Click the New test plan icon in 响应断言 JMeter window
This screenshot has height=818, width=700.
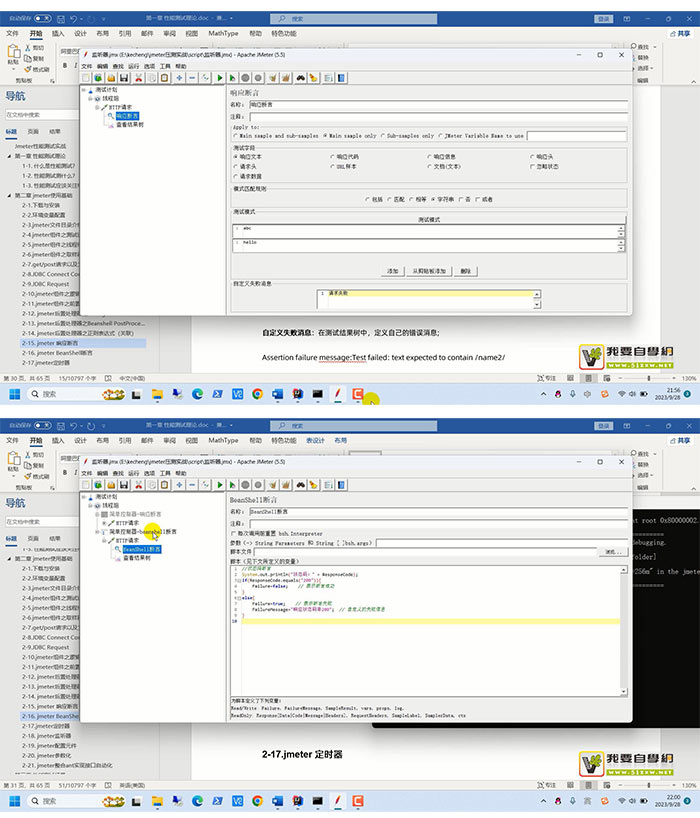tap(86, 78)
